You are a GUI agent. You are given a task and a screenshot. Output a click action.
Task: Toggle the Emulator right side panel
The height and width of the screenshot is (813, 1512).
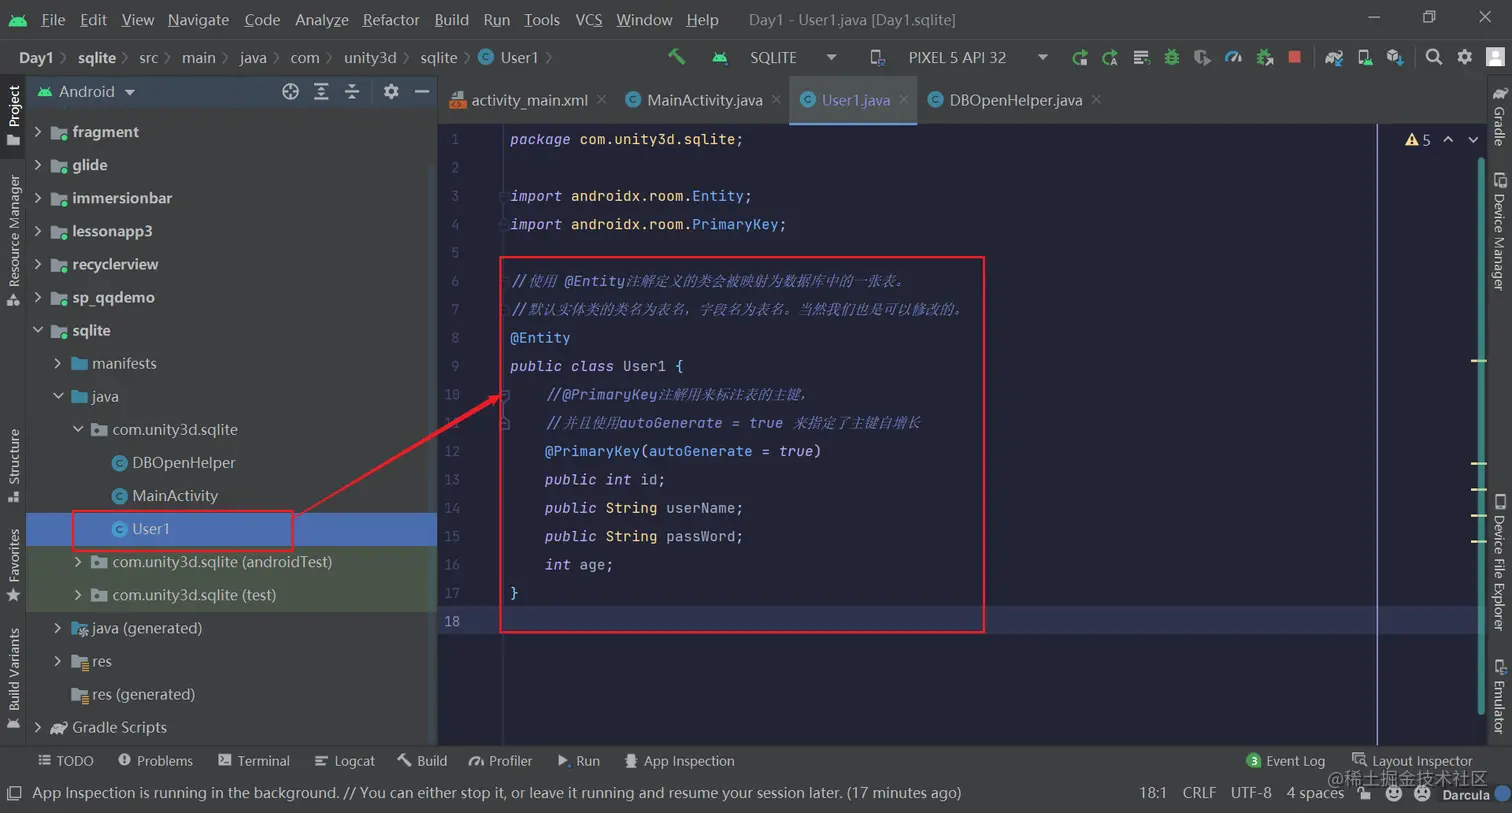click(1499, 696)
